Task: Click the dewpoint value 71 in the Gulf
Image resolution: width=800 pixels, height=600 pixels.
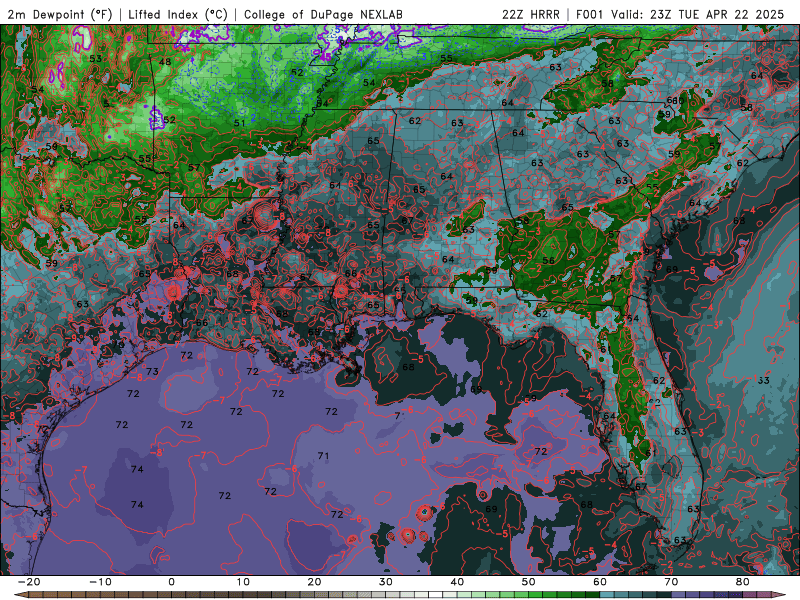Action: (323, 456)
